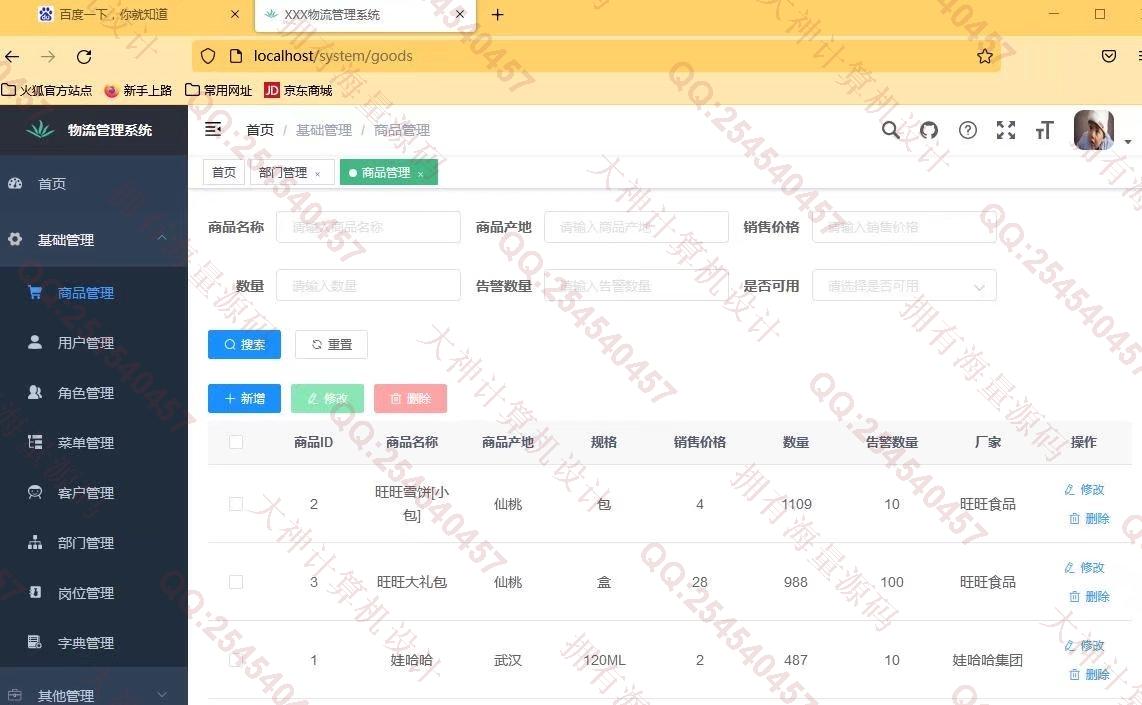Viewport: 1142px width, 705px height.
Task: Toggle fullscreen icon in header
Action: [x=1006, y=130]
